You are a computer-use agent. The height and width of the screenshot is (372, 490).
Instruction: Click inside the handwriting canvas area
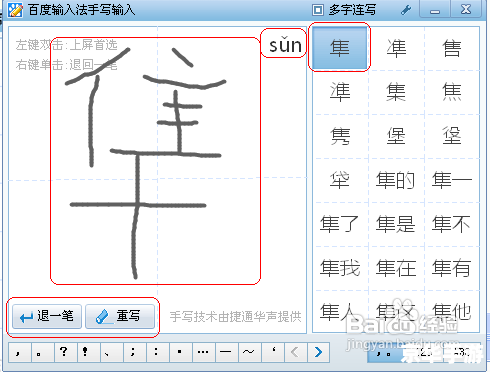click(157, 180)
